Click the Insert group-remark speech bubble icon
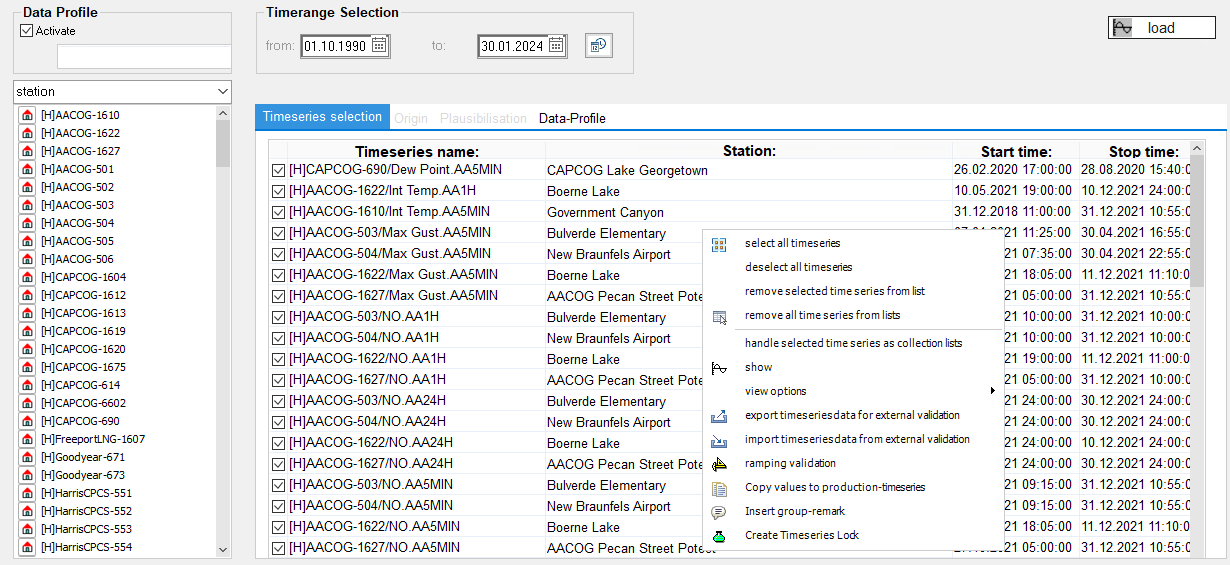Image resolution: width=1230 pixels, height=565 pixels. click(719, 511)
